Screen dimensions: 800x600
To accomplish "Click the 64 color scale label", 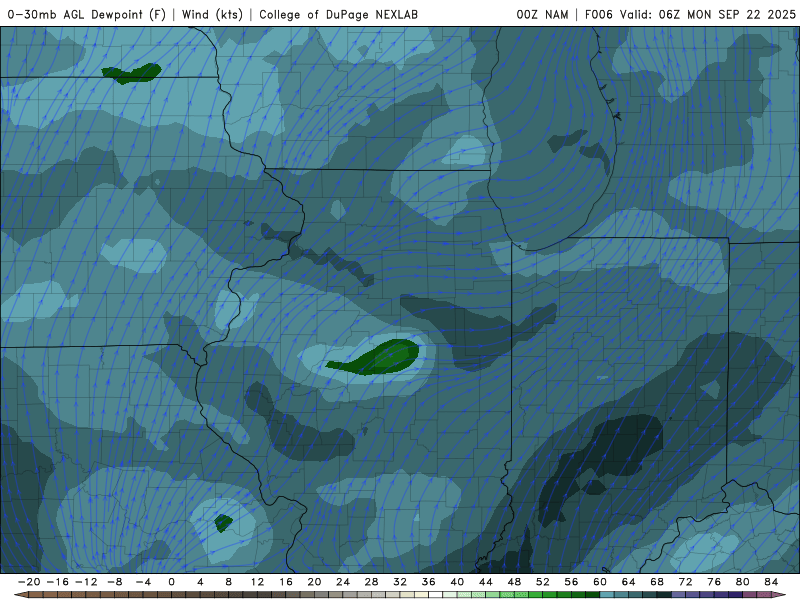I will tap(629, 582).
